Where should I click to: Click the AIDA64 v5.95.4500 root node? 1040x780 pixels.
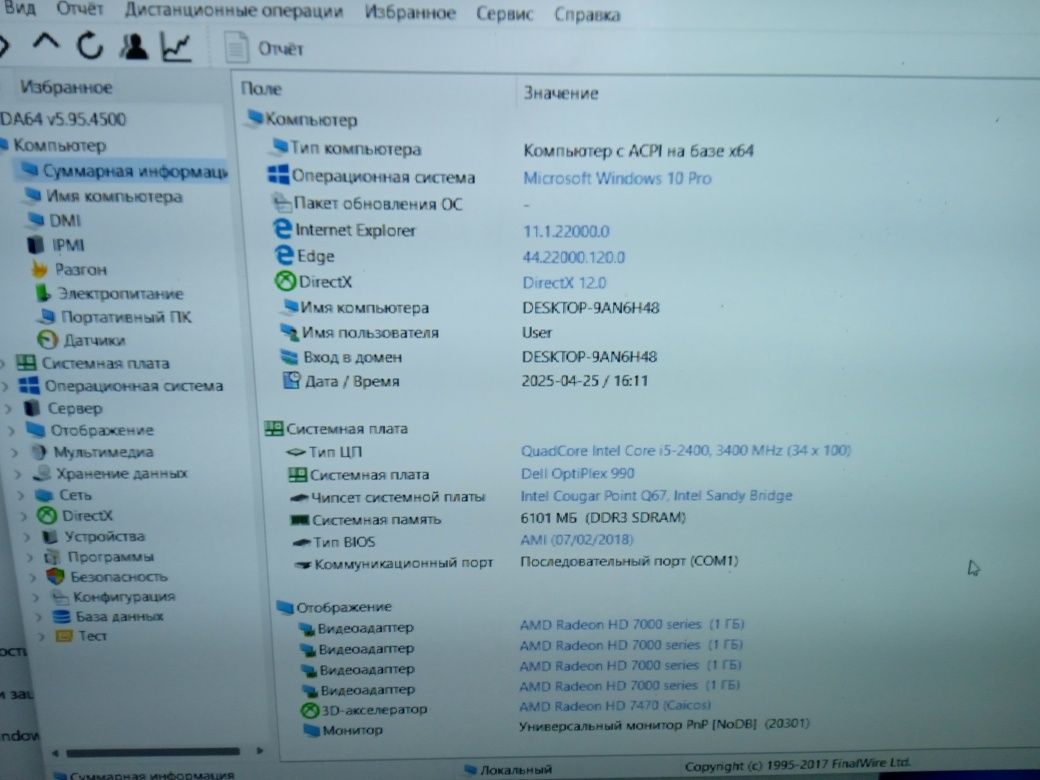pos(63,119)
